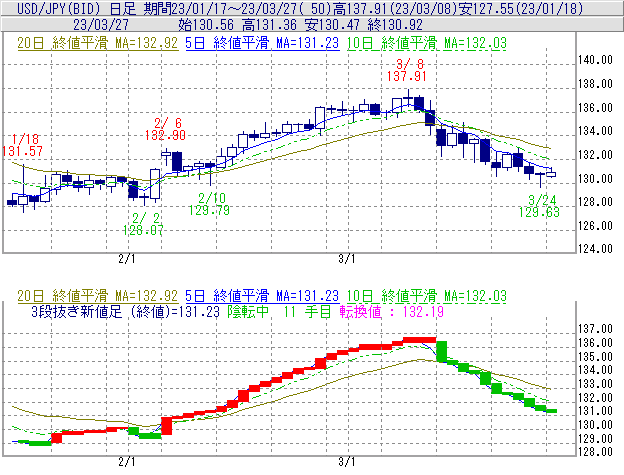Screen dimensions: 624x475
Task: Click the 140.00 price axis label
Action: (x=595, y=60)
